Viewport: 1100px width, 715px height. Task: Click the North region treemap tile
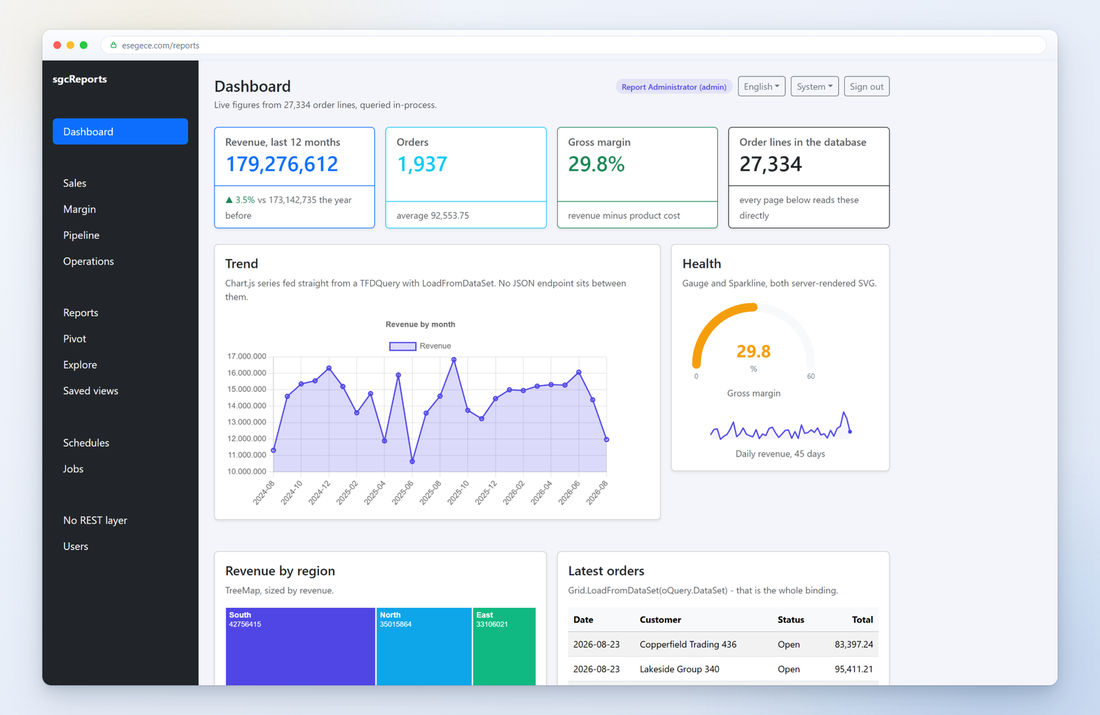(424, 646)
